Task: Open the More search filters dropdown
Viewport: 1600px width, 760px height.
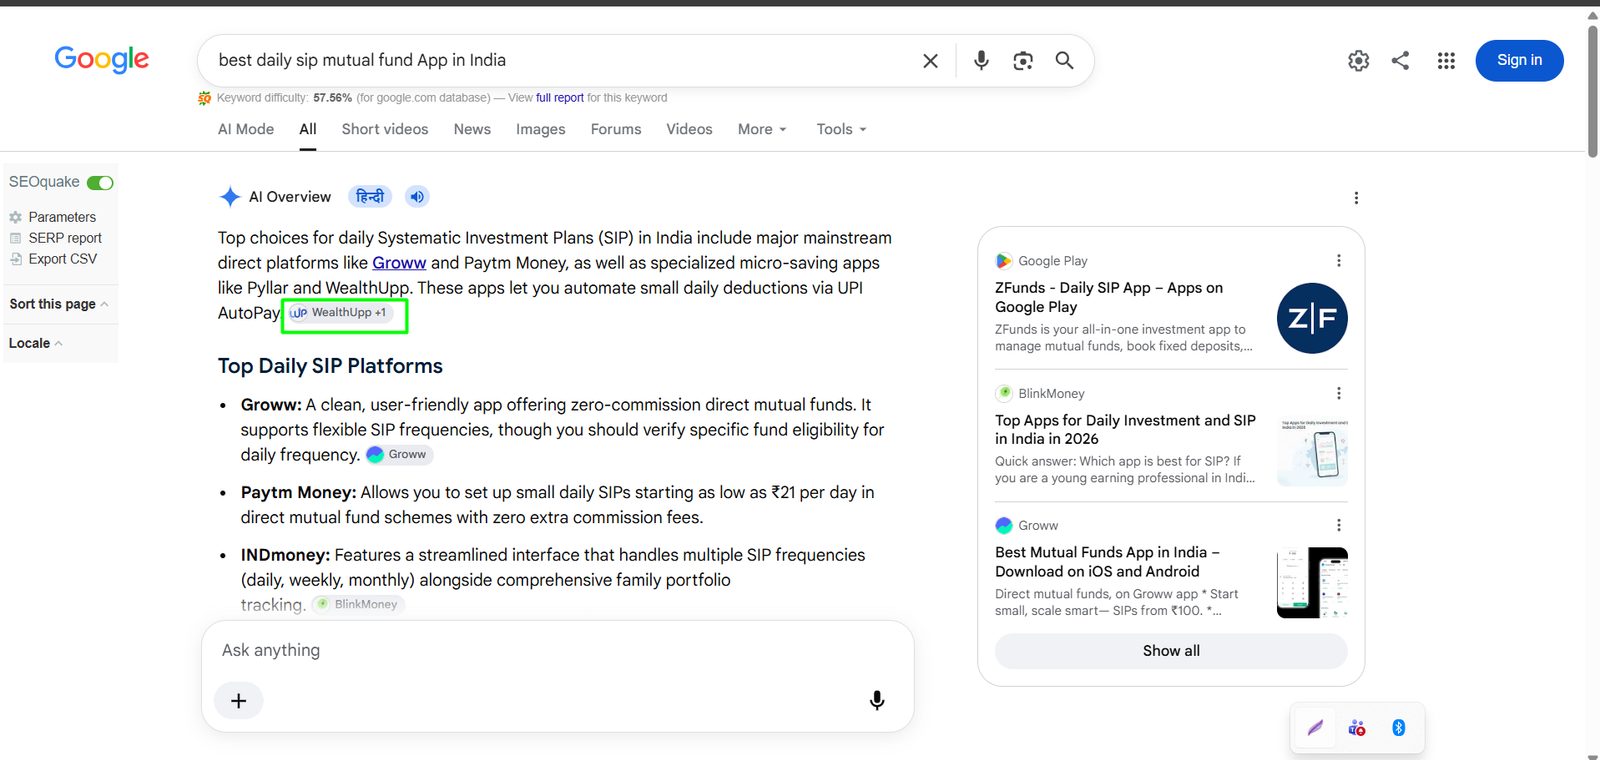Action: 762,130
